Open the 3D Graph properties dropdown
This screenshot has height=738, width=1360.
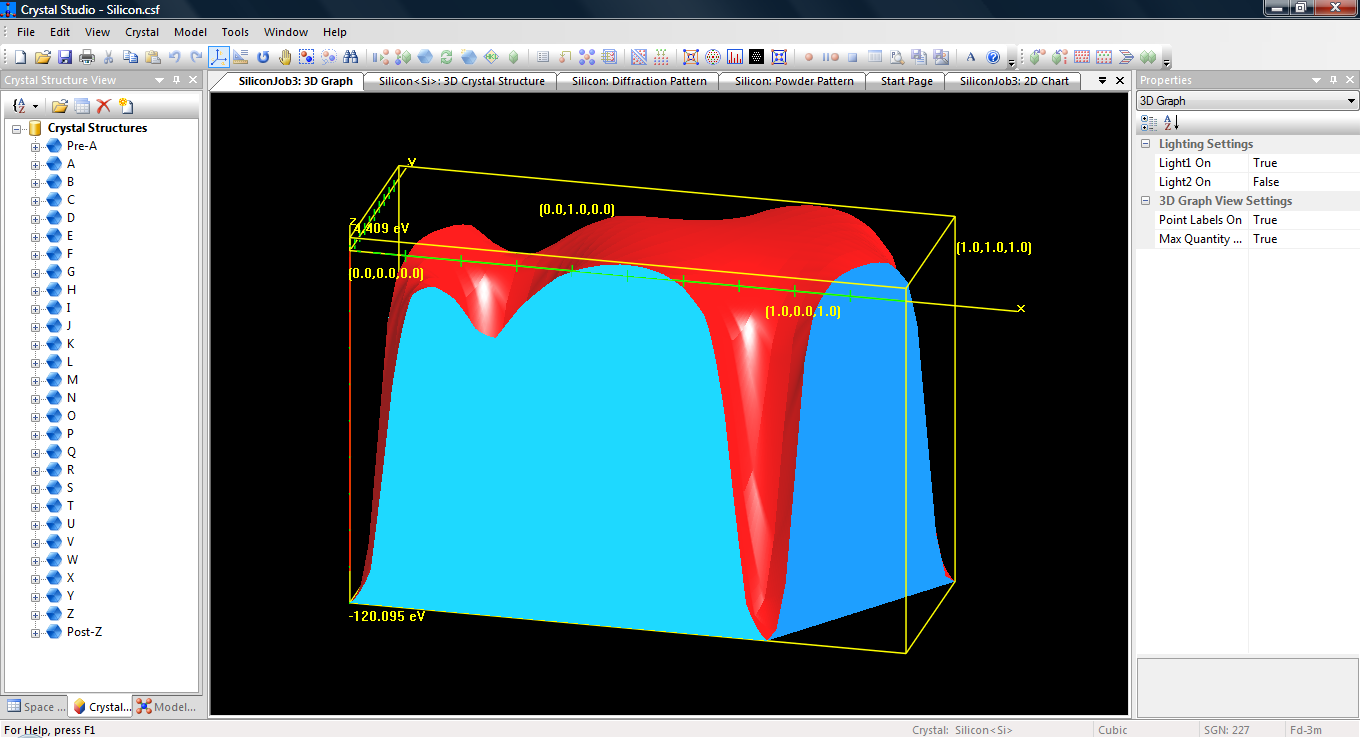click(1352, 101)
